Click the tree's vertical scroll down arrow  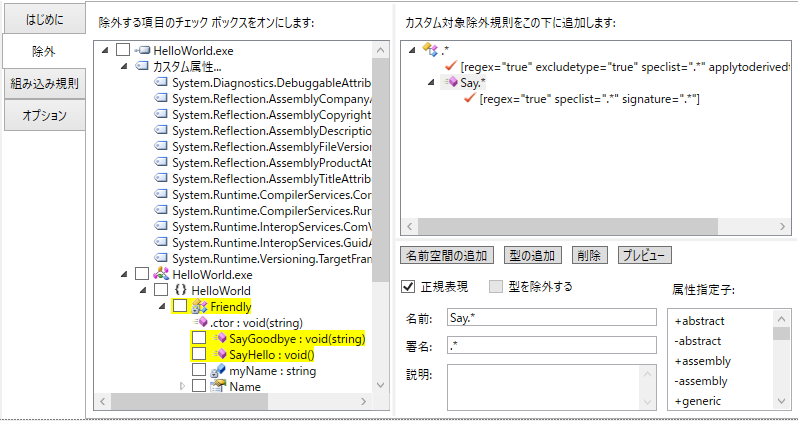[x=381, y=385]
